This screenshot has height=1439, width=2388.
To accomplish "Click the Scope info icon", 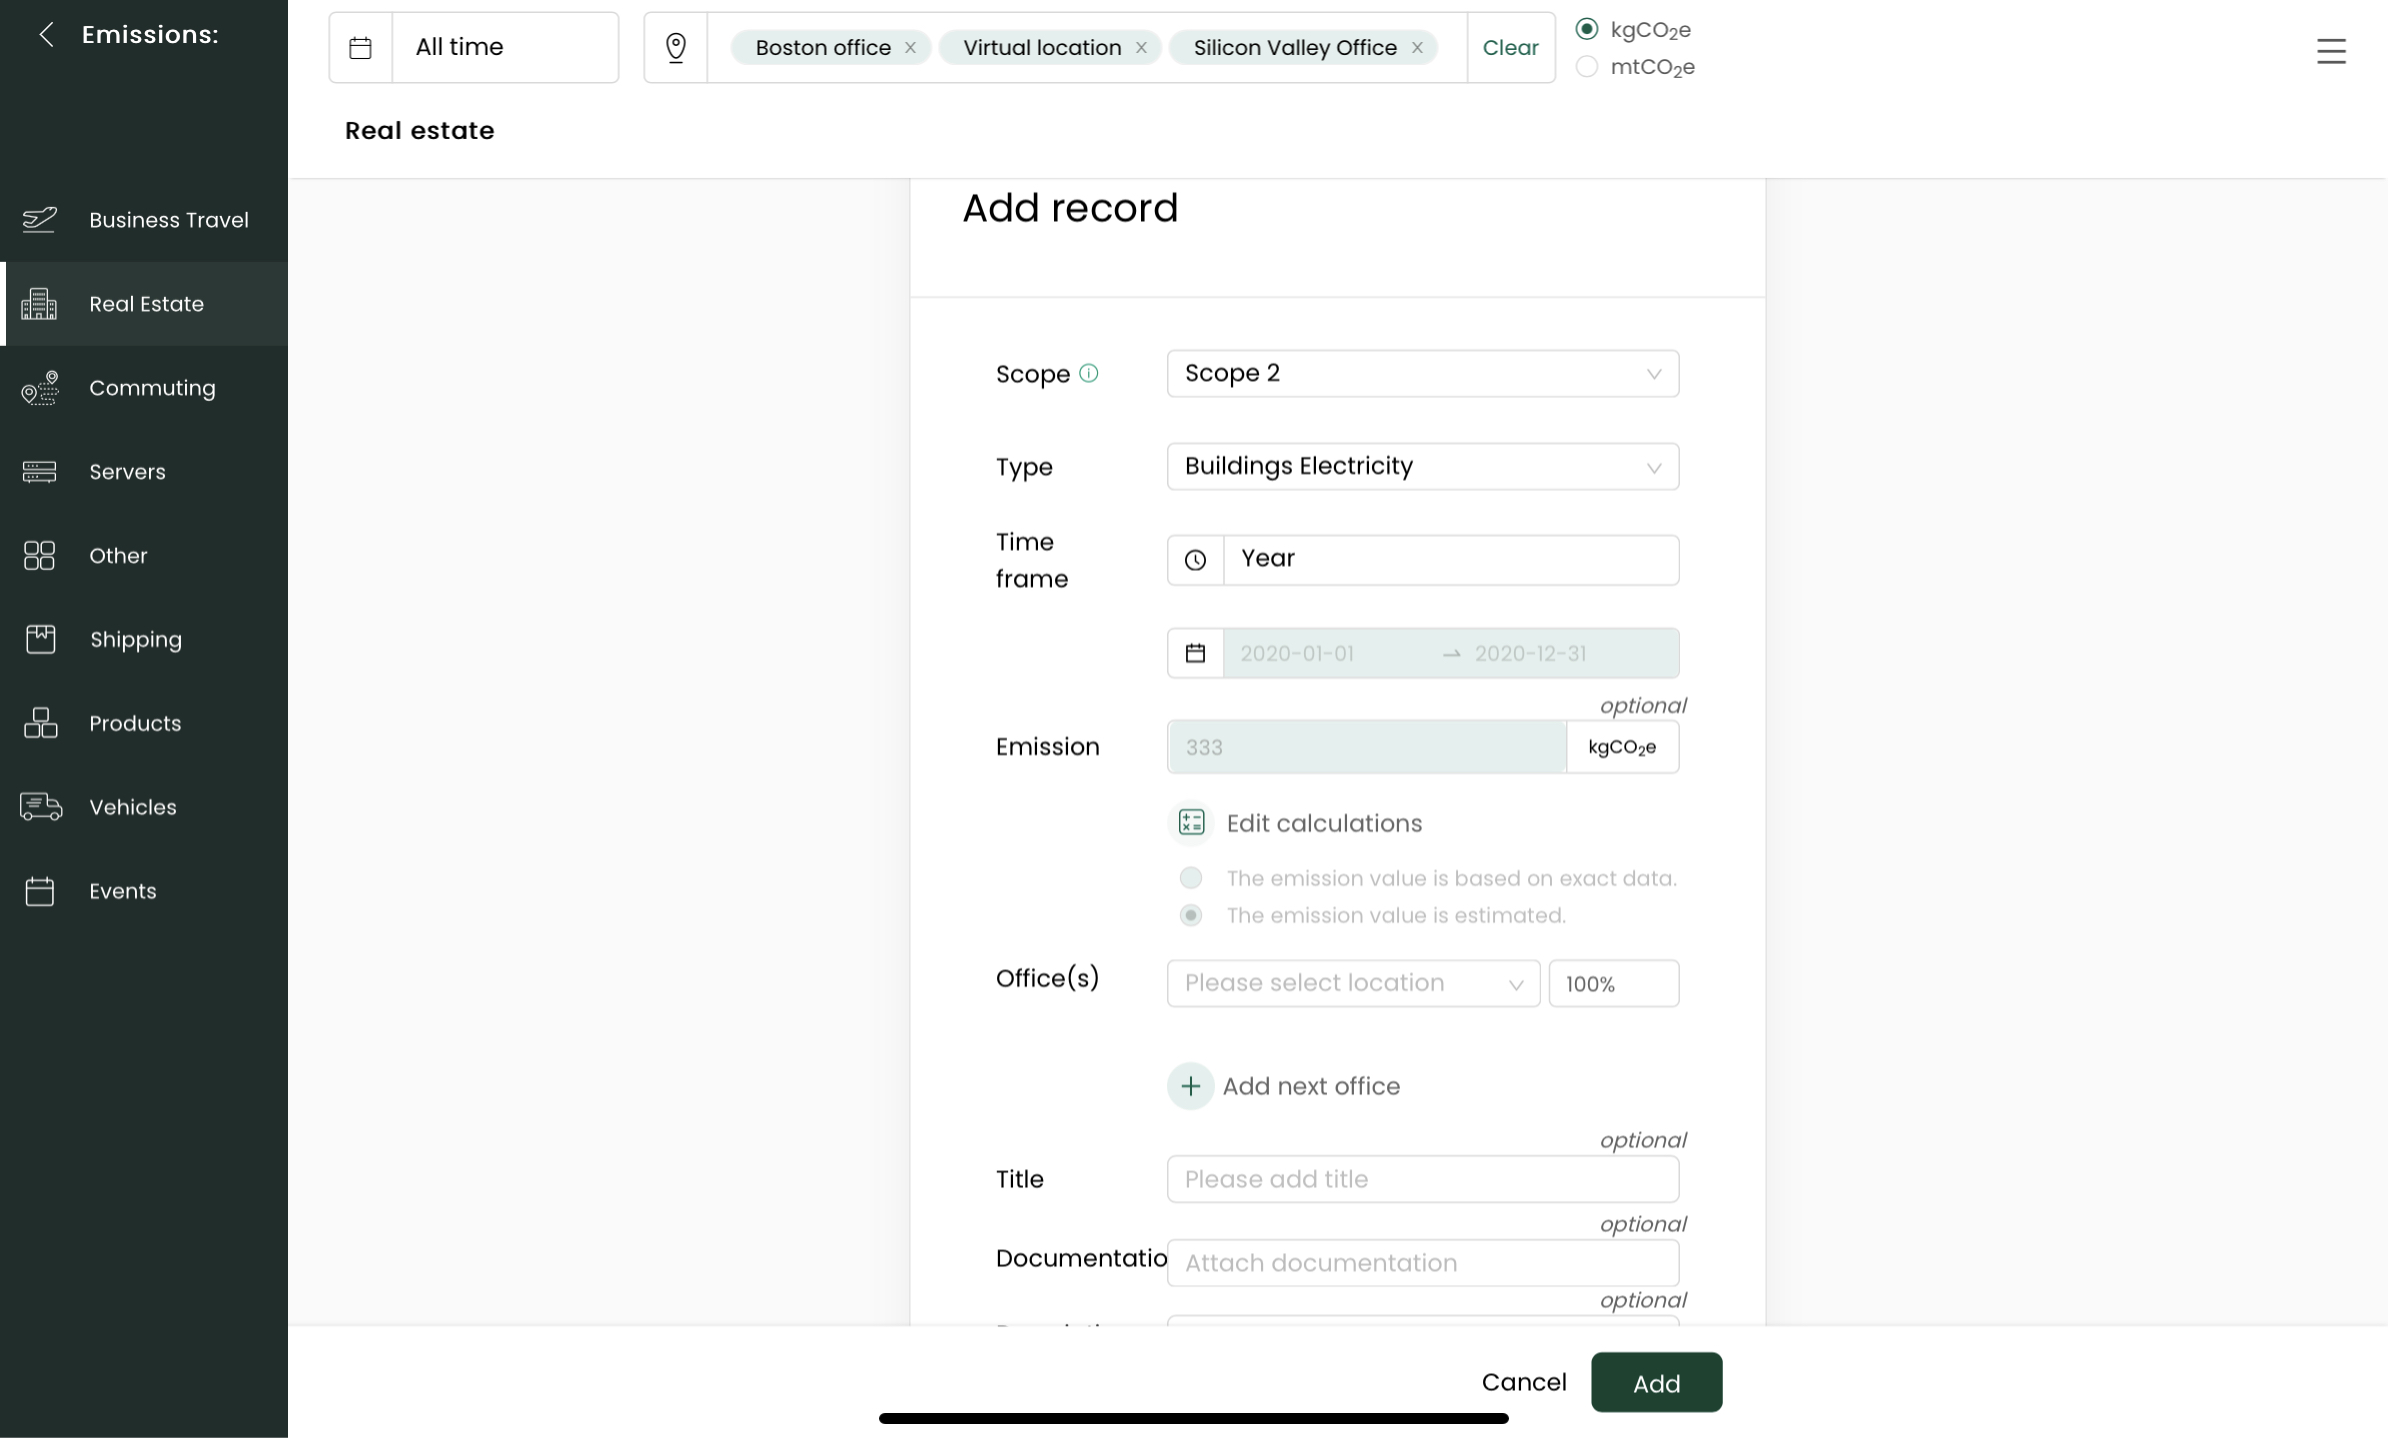I will pyautogui.click(x=1089, y=373).
